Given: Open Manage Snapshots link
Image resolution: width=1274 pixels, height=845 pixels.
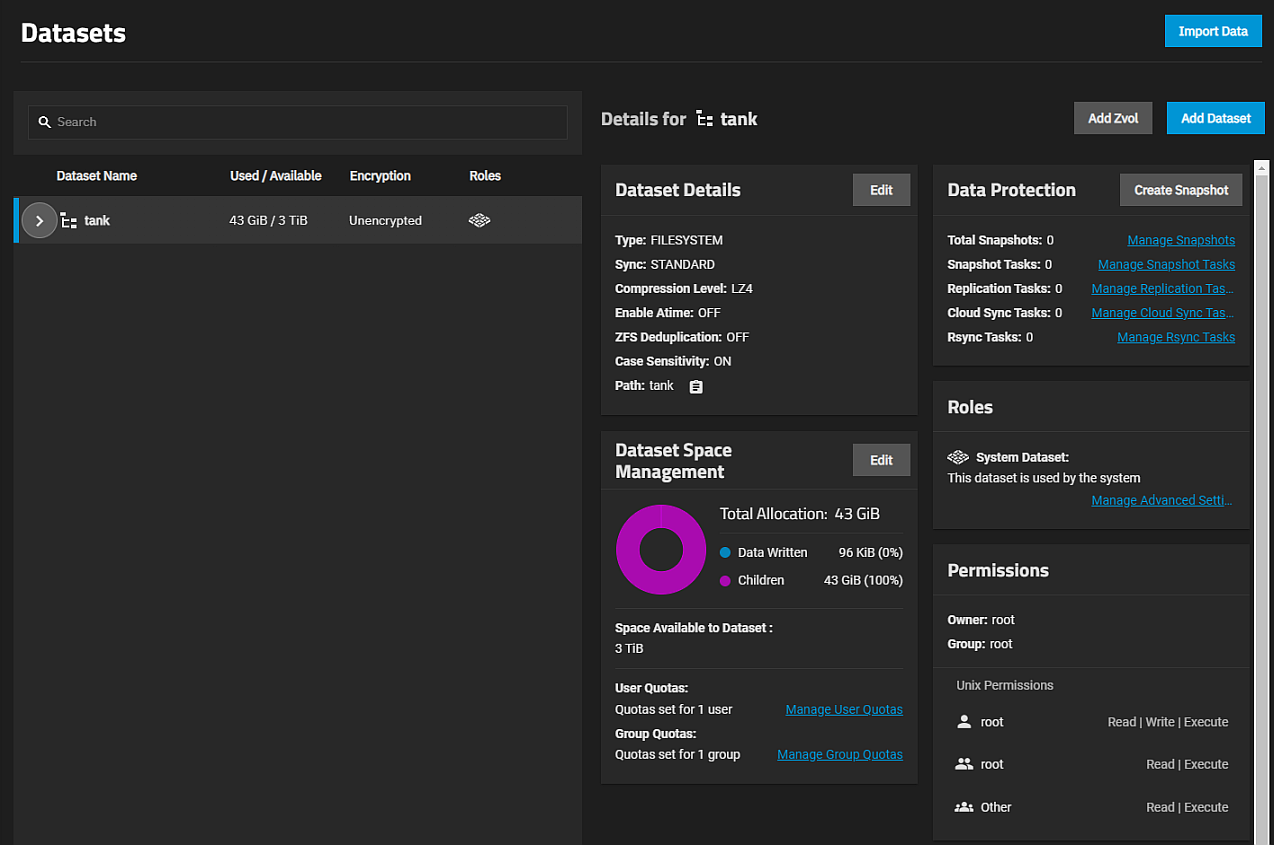Looking at the screenshot, I should 1180,240.
